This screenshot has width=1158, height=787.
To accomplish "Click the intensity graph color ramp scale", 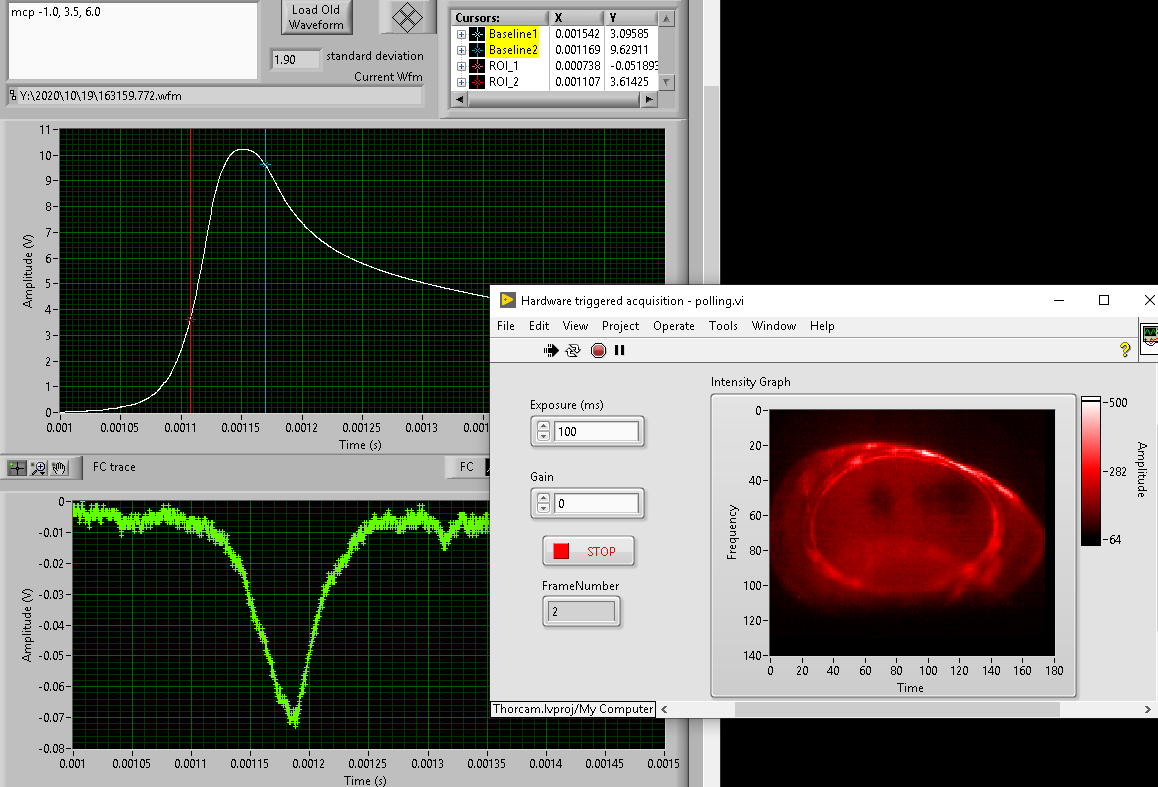I will coord(1092,470).
